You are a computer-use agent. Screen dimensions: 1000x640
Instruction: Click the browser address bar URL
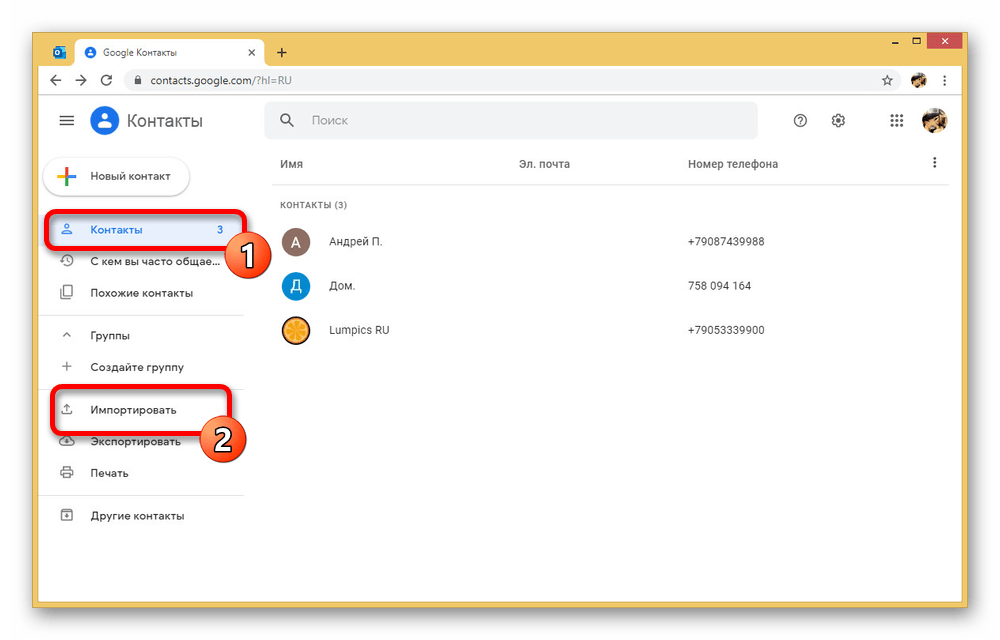click(221, 80)
